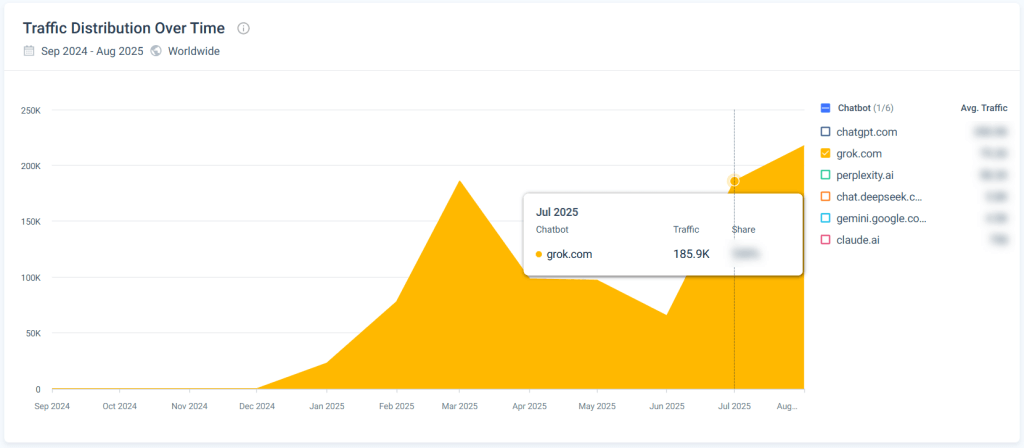Click the info icon beside the chart title
The width and height of the screenshot is (1024, 448).
pos(244,29)
